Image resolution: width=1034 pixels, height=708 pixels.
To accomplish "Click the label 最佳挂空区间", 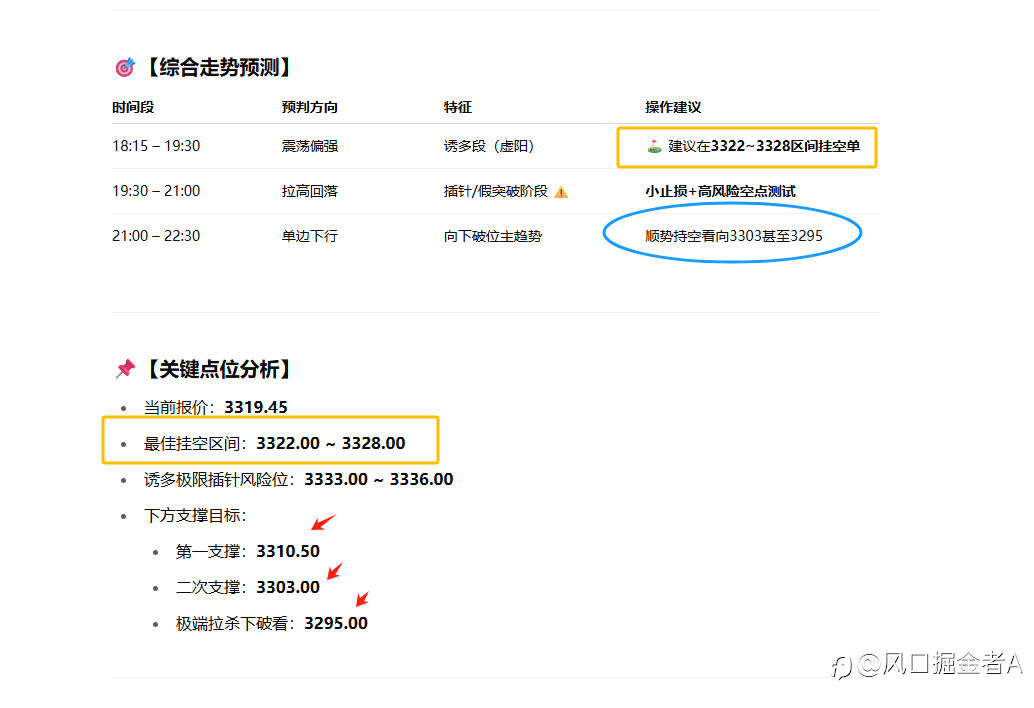I will pyautogui.click(x=192, y=443).
